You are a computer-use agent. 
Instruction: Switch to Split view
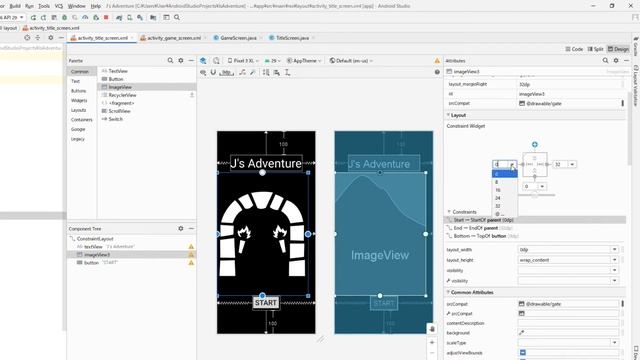(x=595, y=49)
